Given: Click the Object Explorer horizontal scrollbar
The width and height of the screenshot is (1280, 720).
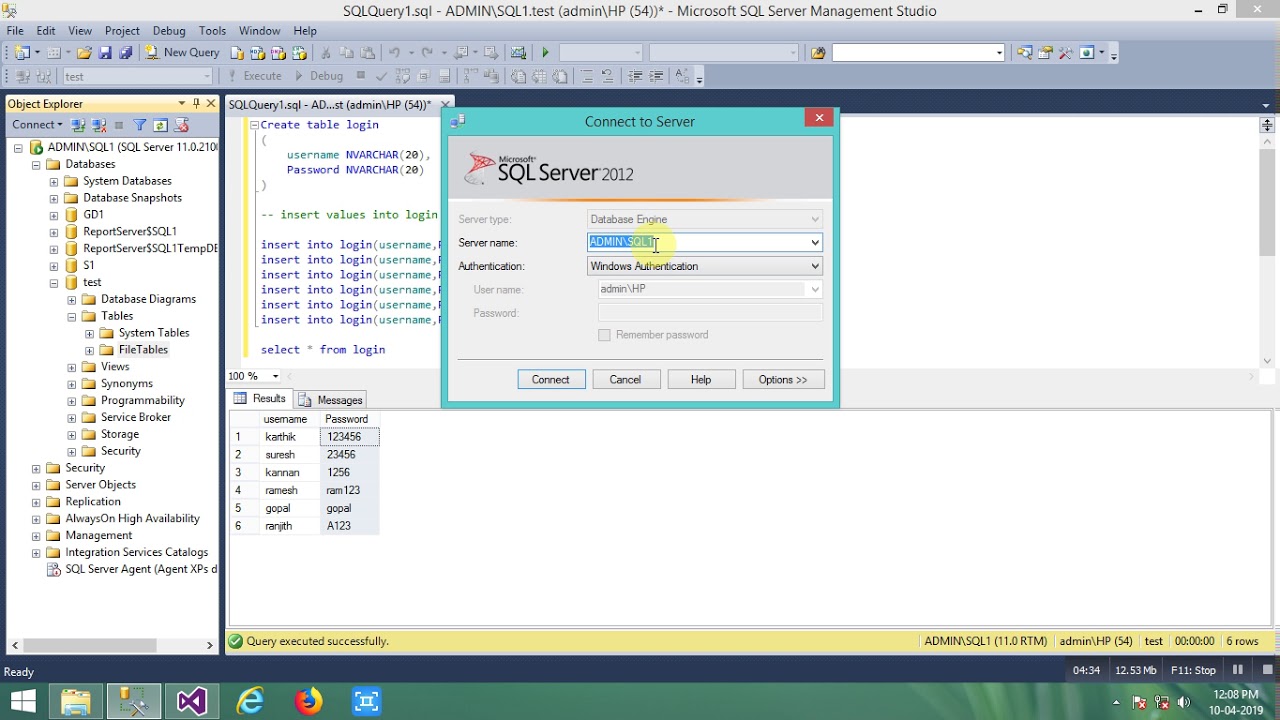Looking at the screenshot, I should pos(110,645).
